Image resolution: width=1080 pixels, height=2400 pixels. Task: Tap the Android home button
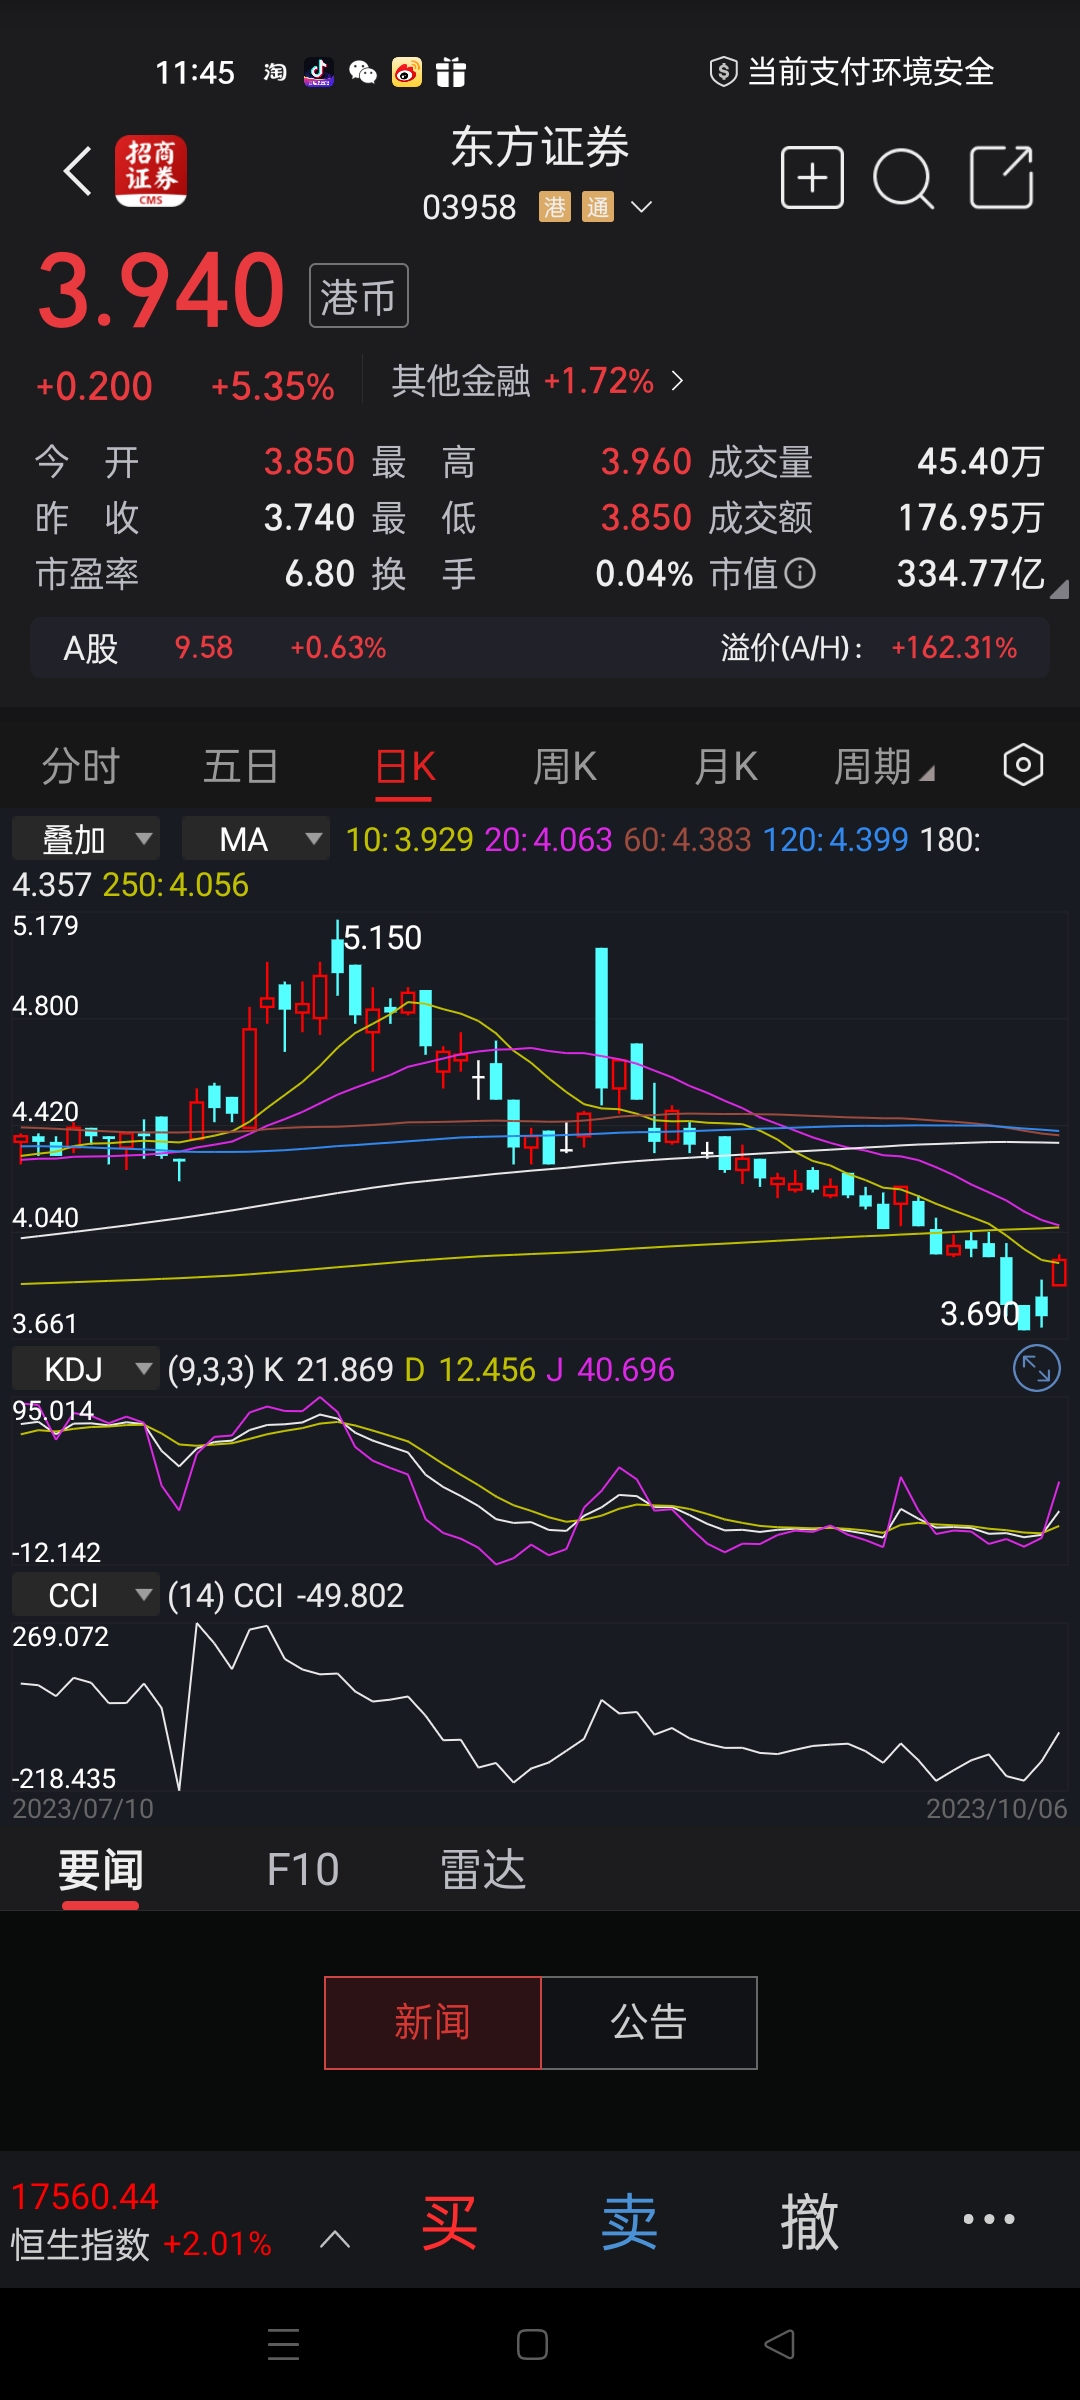pyautogui.click(x=532, y=2344)
